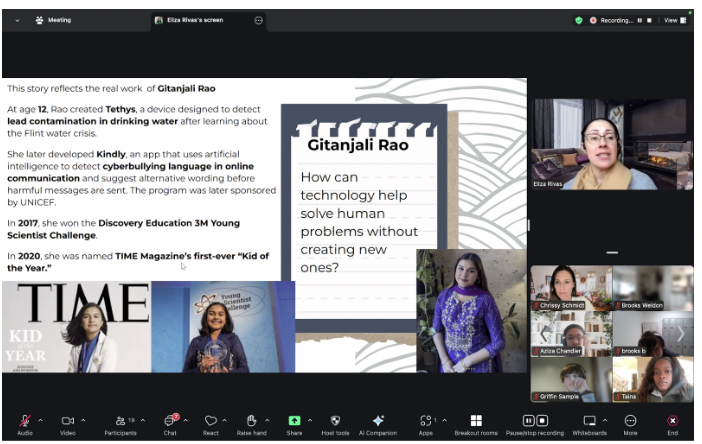Stop recording in the bottom toolbar
Image resolution: width=702 pixels, height=444 pixels.
click(x=542, y=421)
